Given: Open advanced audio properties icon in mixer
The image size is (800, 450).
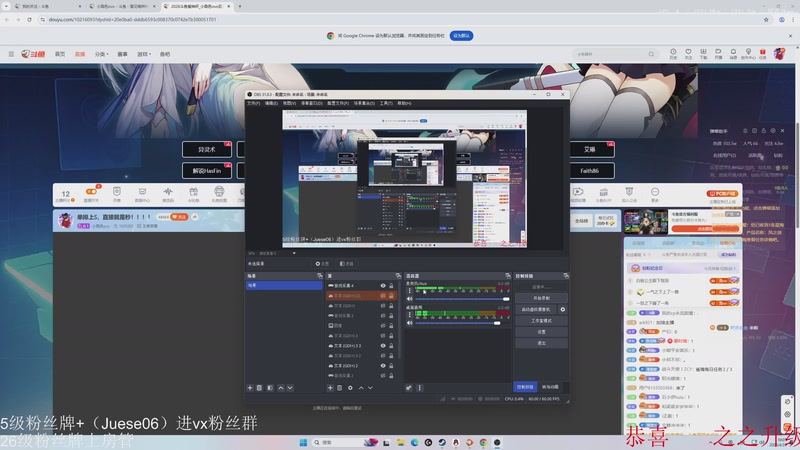Looking at the screenshot, I should tap(409, 388).
